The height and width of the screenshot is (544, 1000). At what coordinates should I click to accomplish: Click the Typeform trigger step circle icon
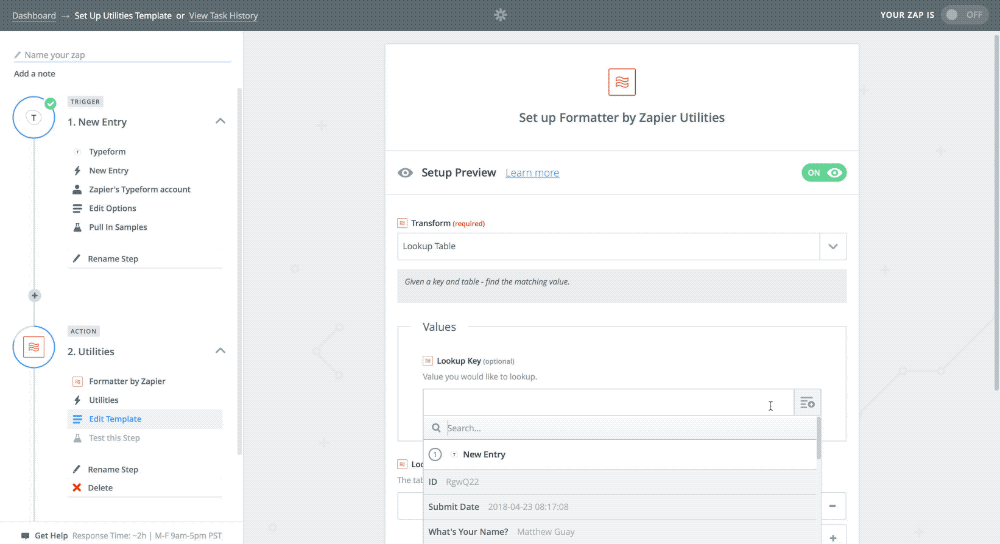[34, 117]
